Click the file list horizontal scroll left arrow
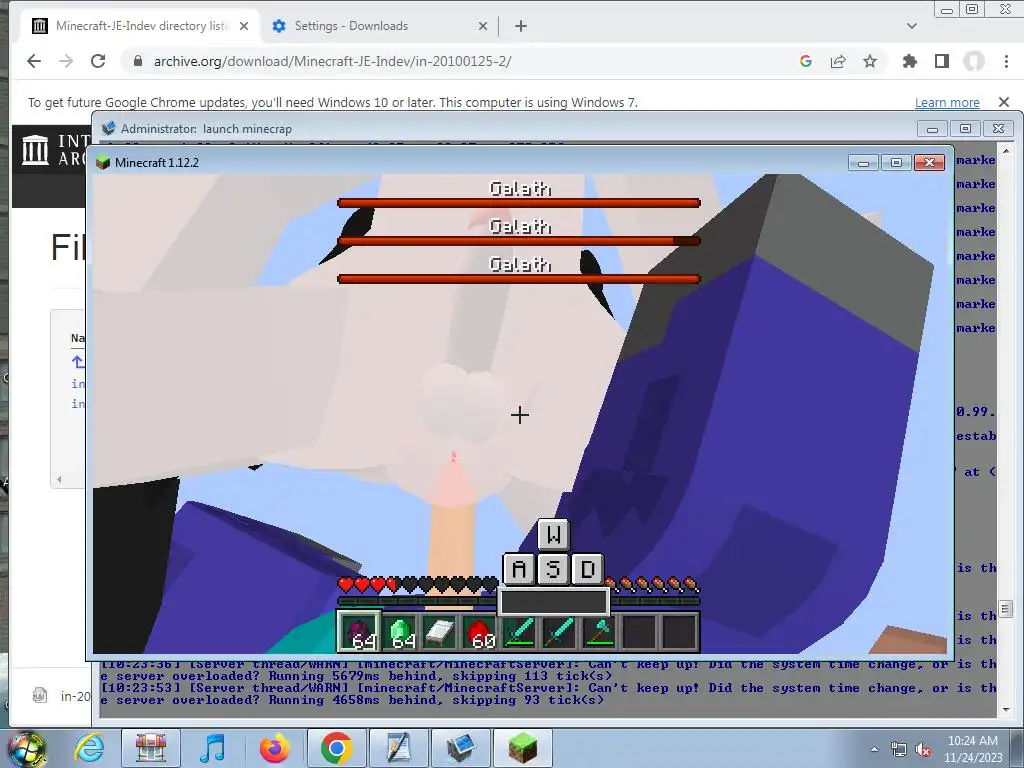This screenshot has width=1024, height=768. (59, 479)
